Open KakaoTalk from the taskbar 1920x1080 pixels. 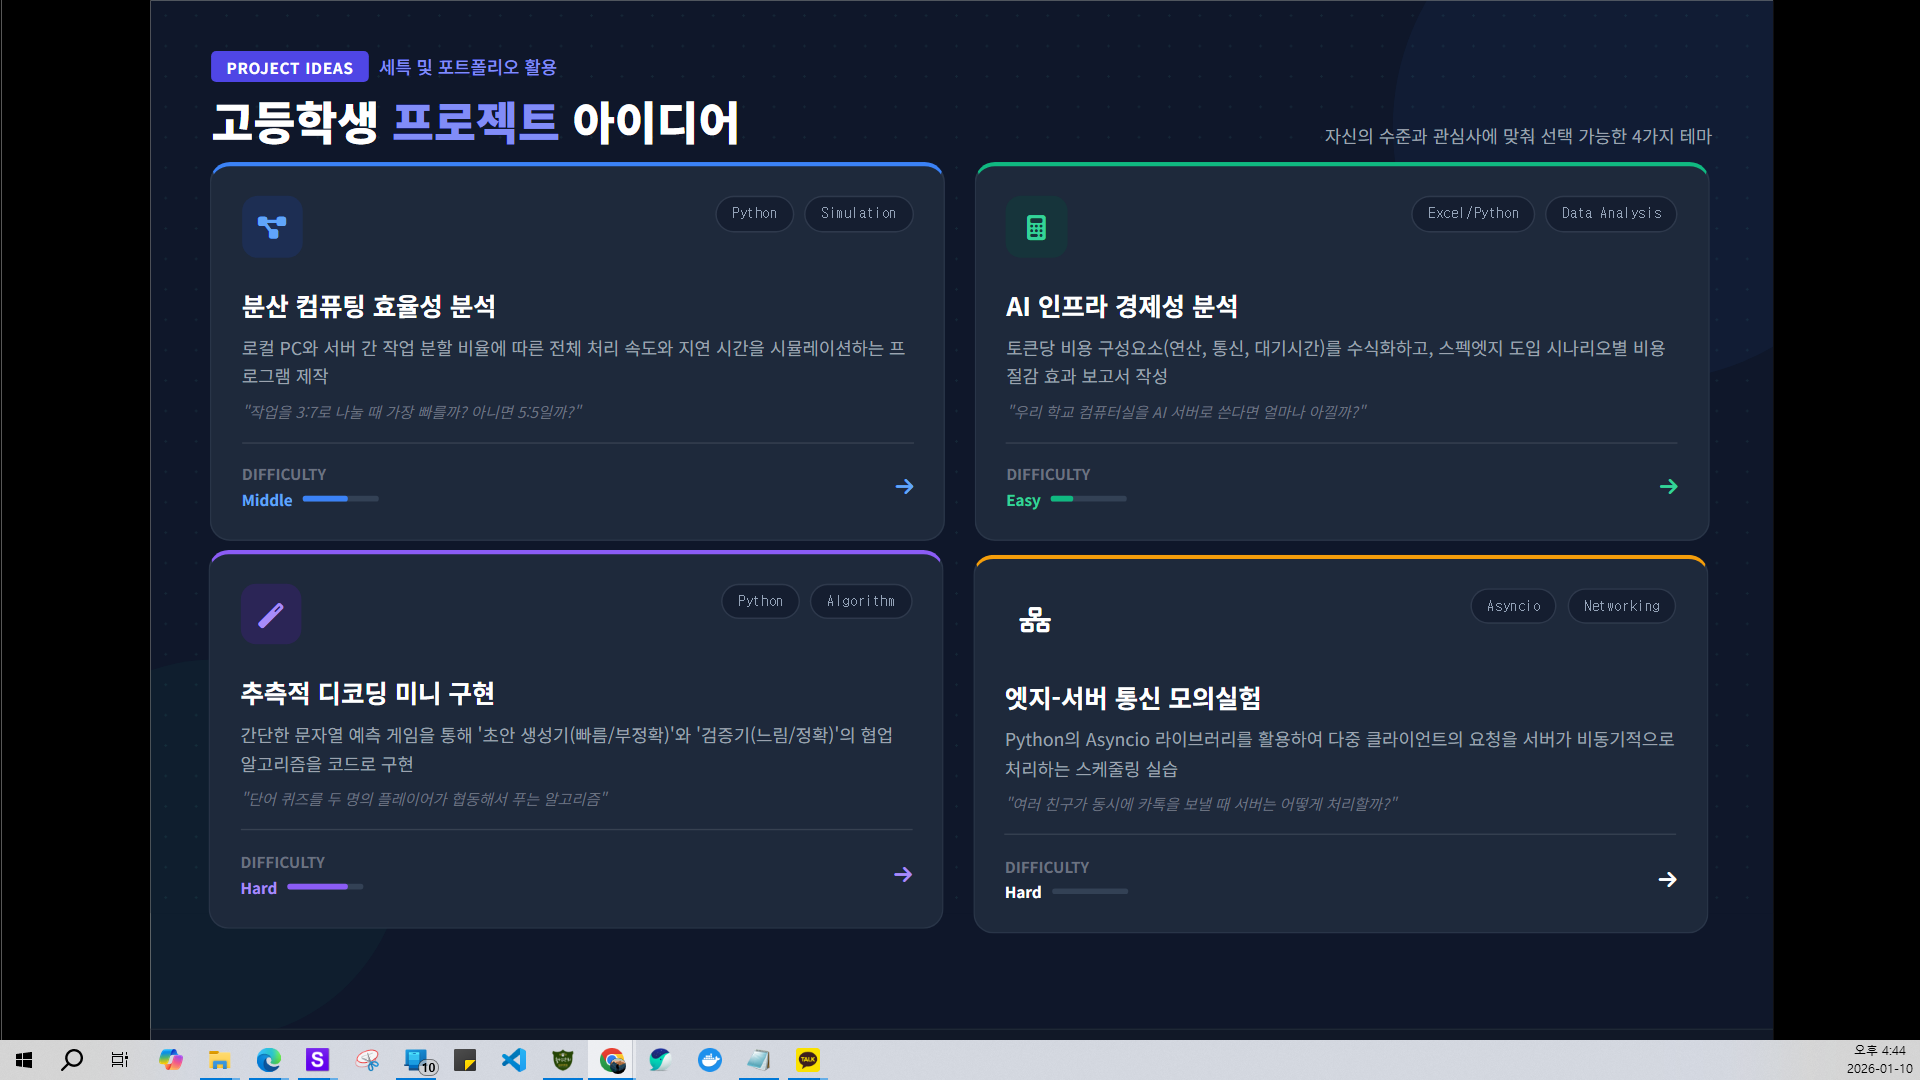[807, 1060]
